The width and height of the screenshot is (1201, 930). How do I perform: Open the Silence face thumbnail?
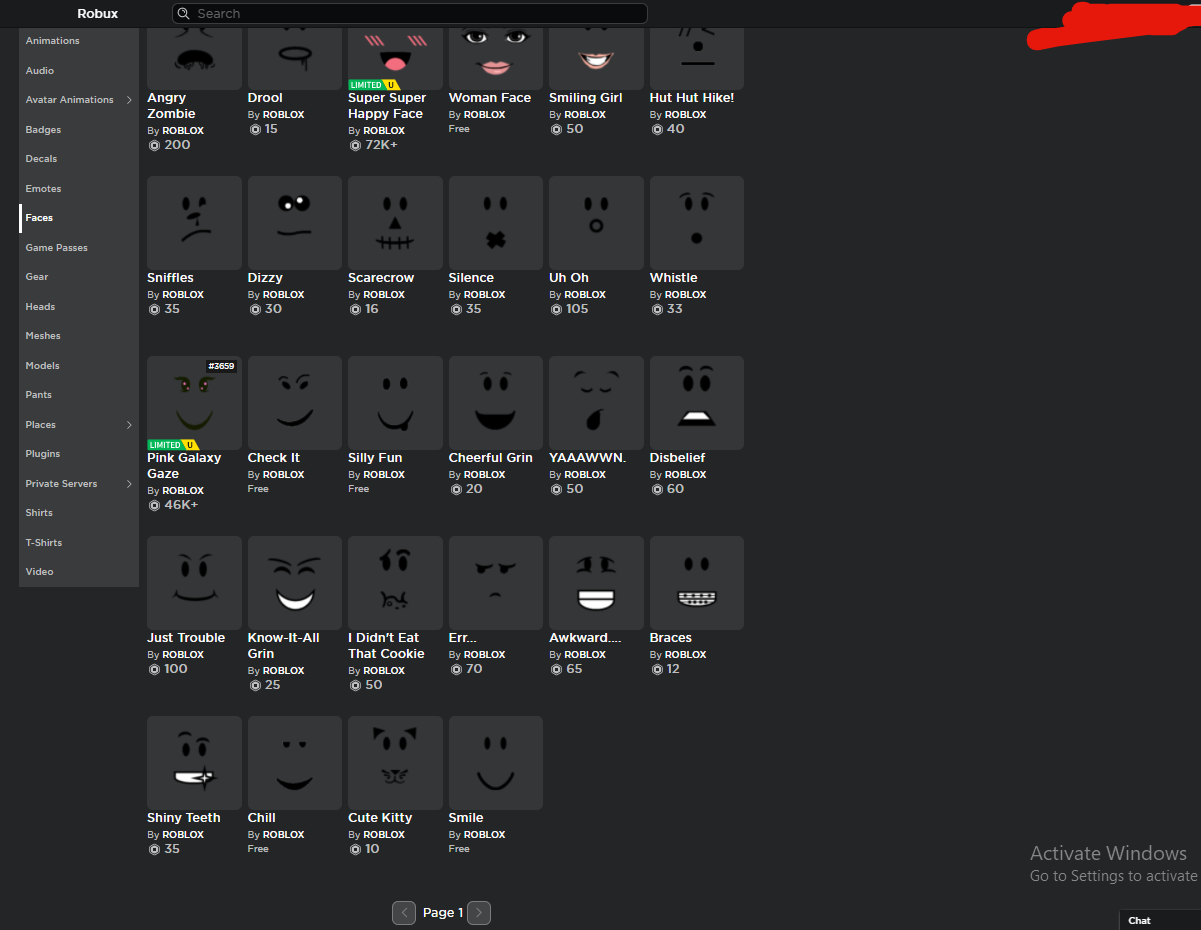(x=496, y=223)
